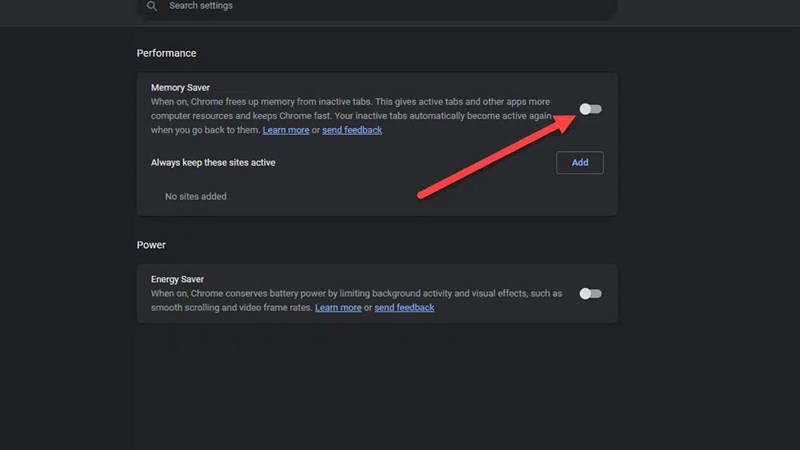
Task: Open Energy Saver Learn more link
Action: tap(338, 308)
